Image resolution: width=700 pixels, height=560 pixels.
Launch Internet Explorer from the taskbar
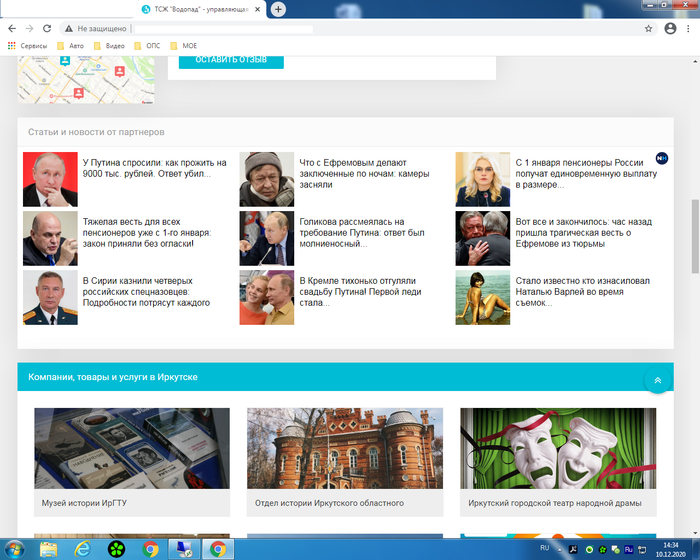pyautogui.click(x=83, y=549)
